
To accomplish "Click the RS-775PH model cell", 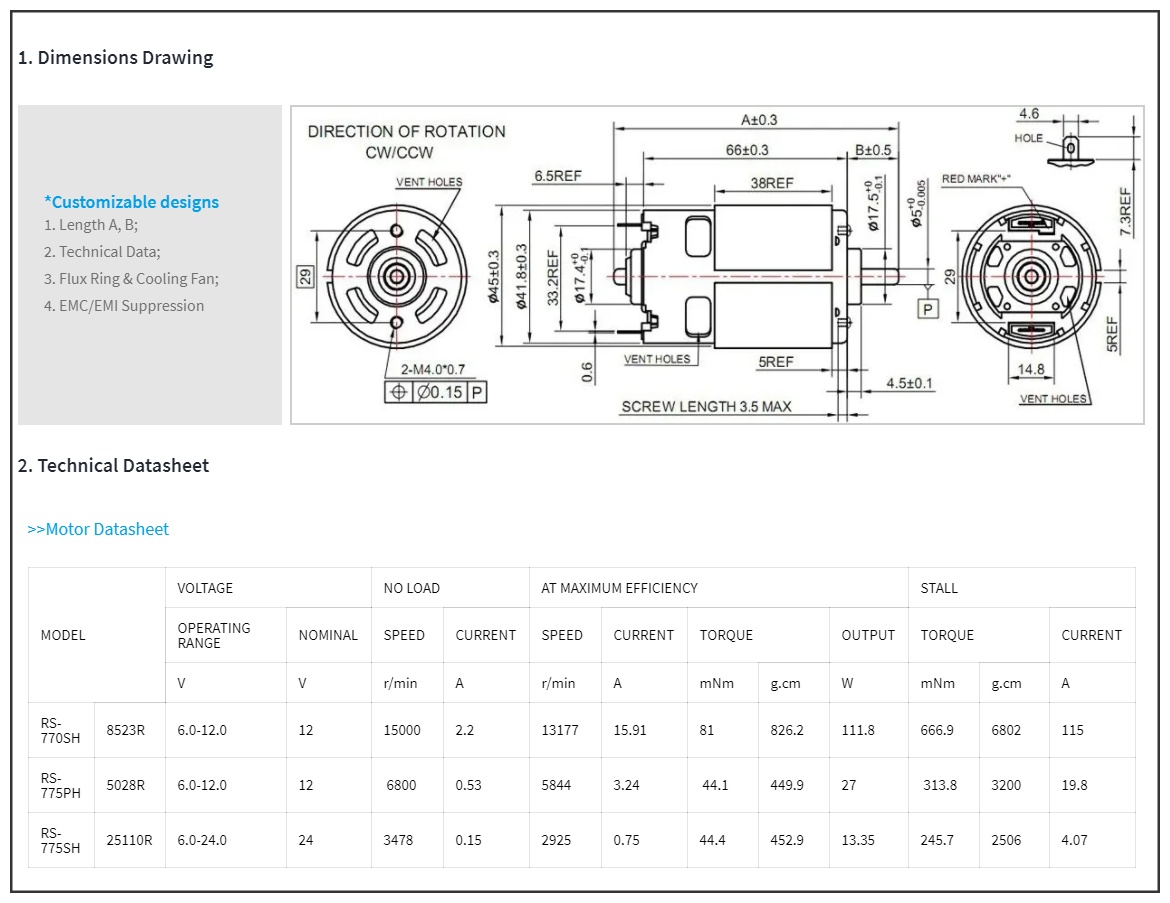I will click(60, 785).
